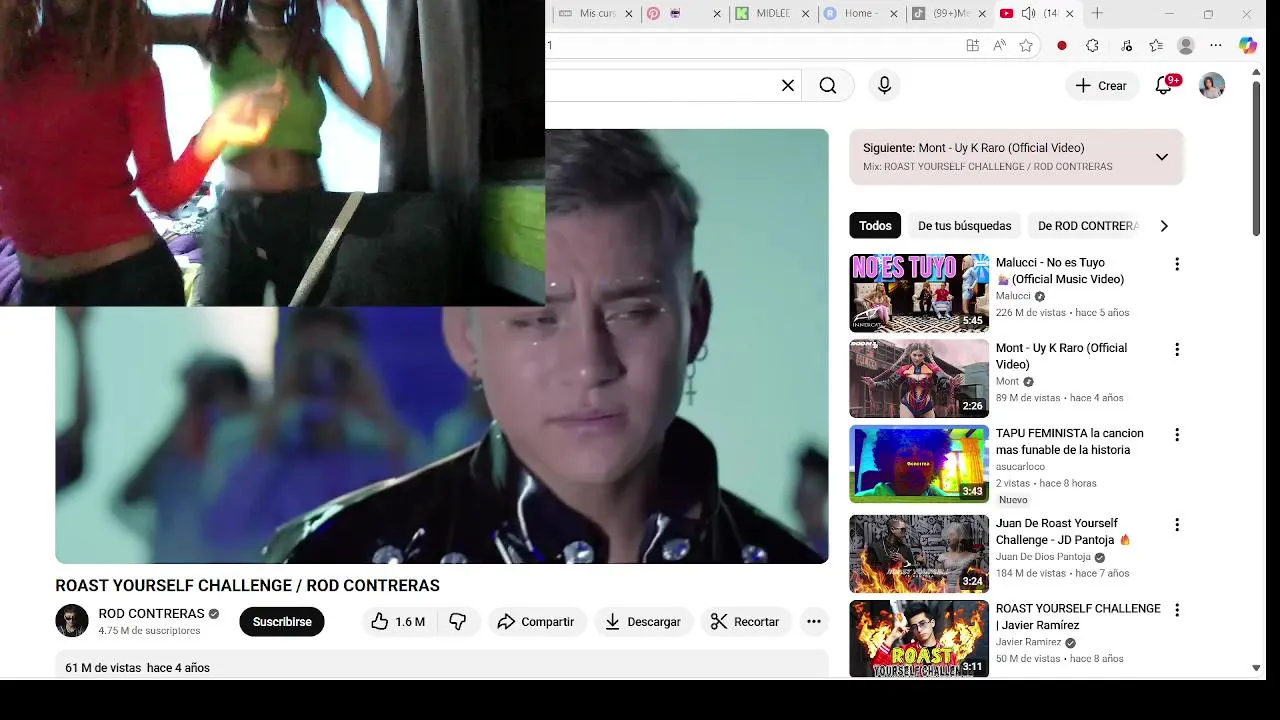Select the De ROD CONTRERAS filter chip
The height and width of the screenshot is (720, 1280).
pos(1088,226)
